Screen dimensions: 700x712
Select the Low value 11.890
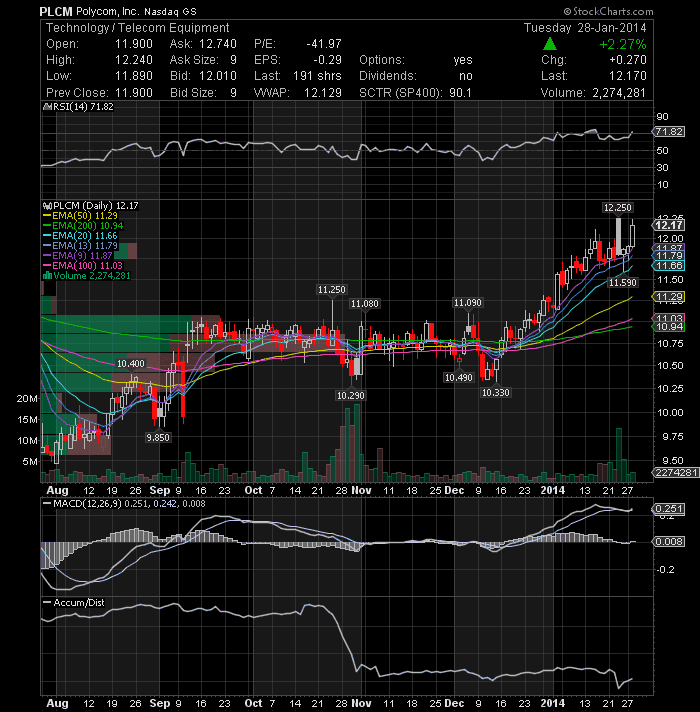pyautogui.click(x=133, y=76)
